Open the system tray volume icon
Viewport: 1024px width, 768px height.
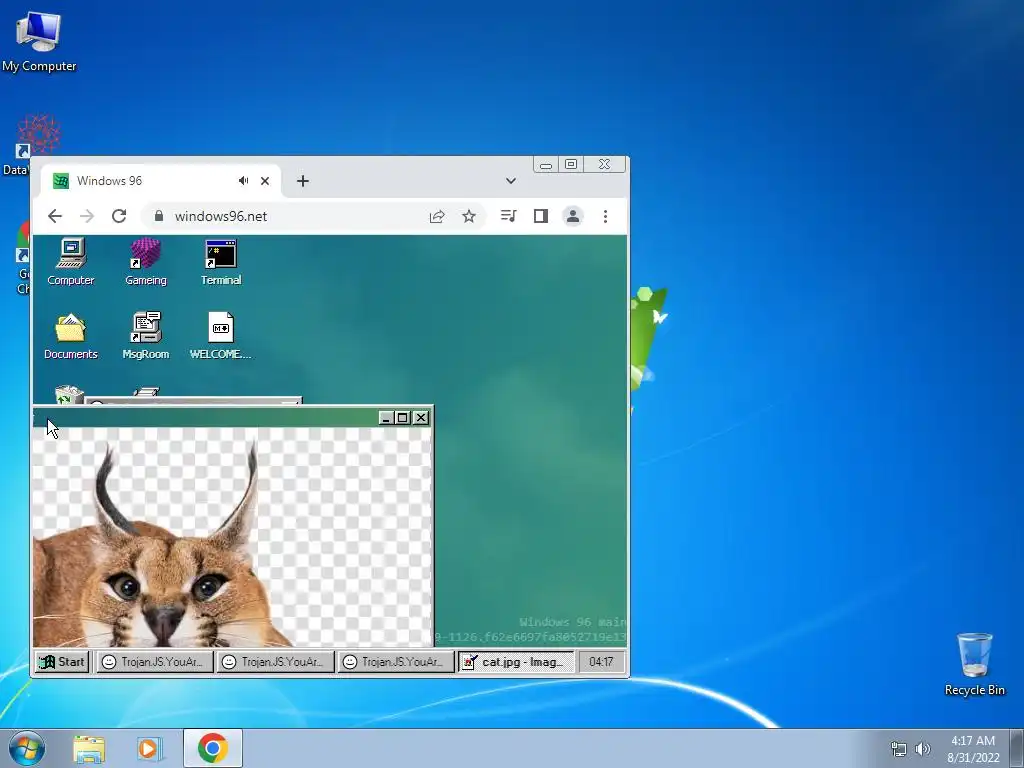click(922, 749)
